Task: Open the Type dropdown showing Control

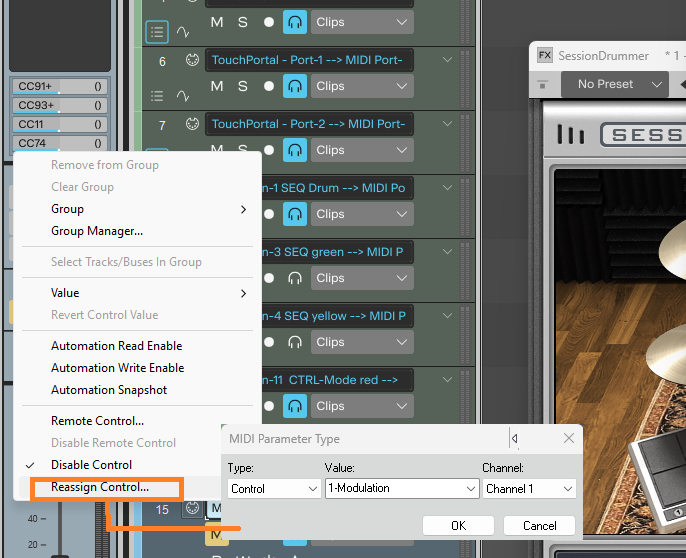Action: click(x=273, y=489)
